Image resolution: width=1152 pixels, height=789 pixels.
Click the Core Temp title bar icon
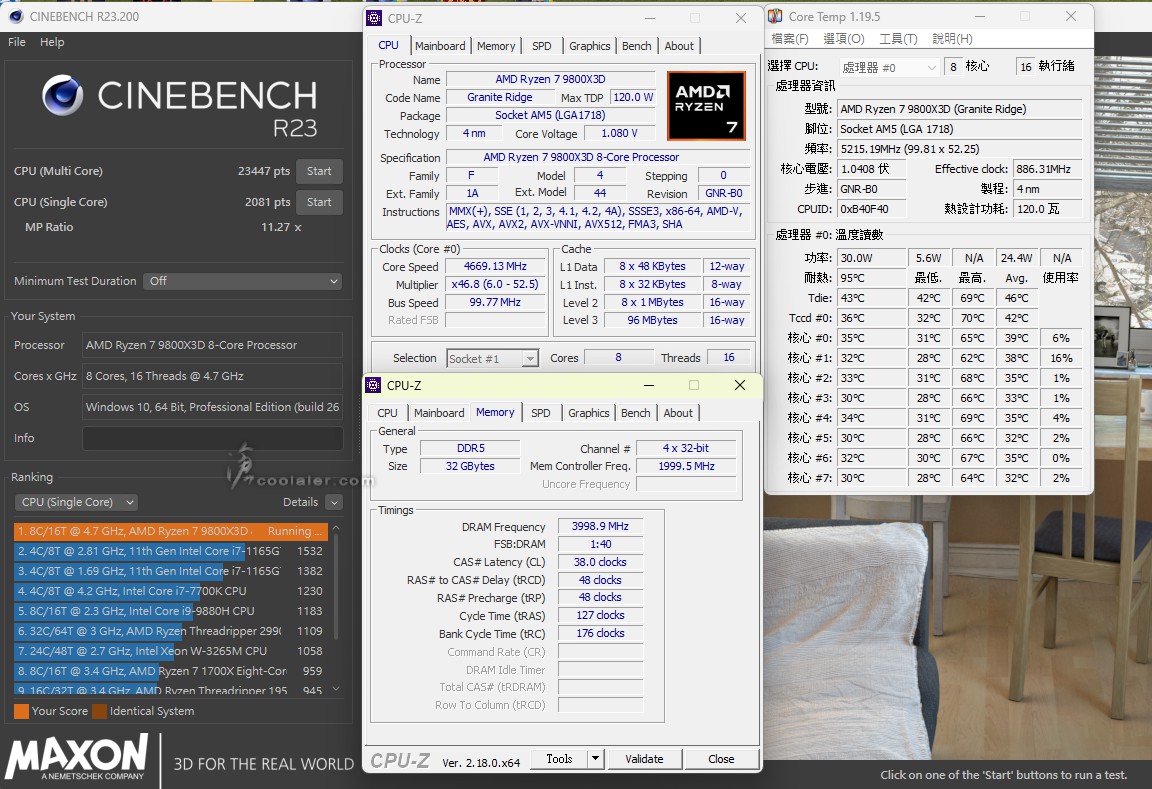[775, 17]
